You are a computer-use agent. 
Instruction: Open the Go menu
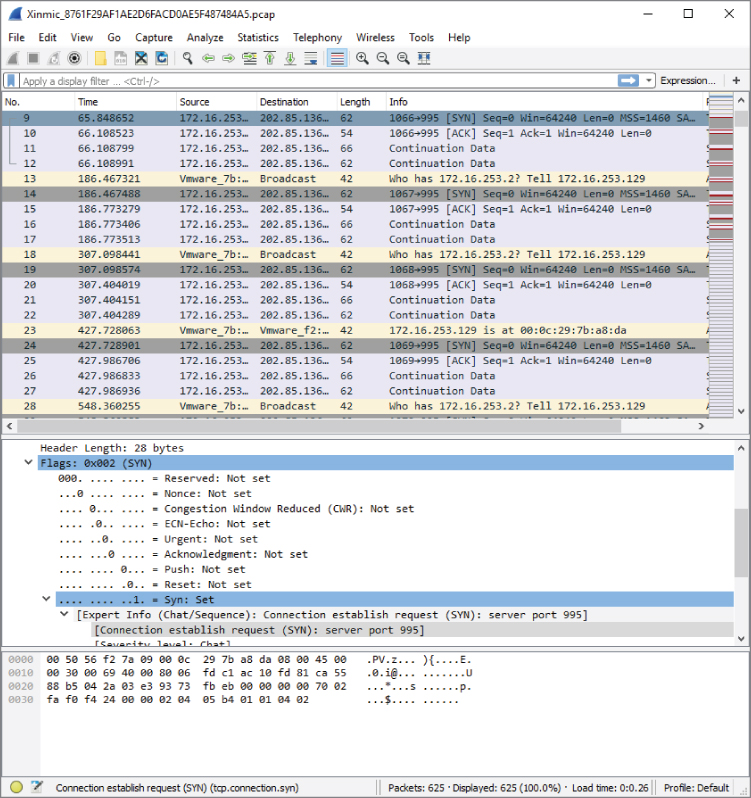pyautogui.click(x=114, y=38)
